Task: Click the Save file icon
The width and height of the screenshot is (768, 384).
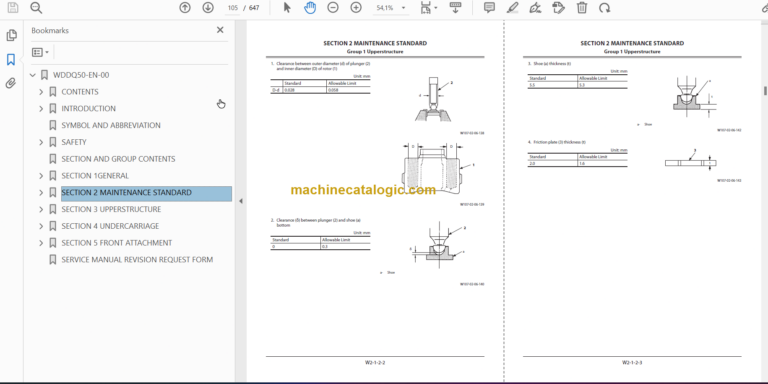Action: [13, 7]
